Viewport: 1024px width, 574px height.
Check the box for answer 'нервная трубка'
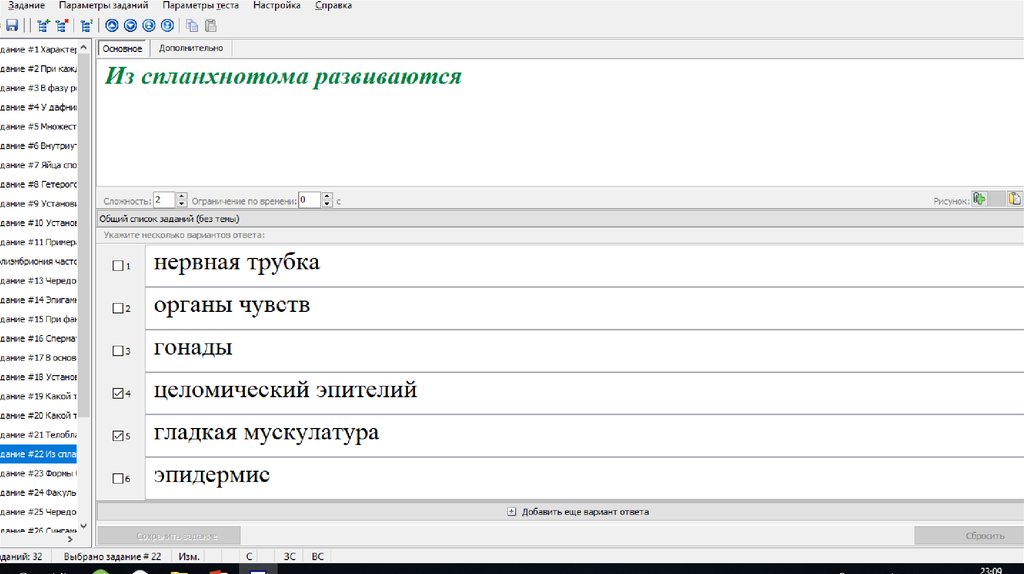(118, 266)
